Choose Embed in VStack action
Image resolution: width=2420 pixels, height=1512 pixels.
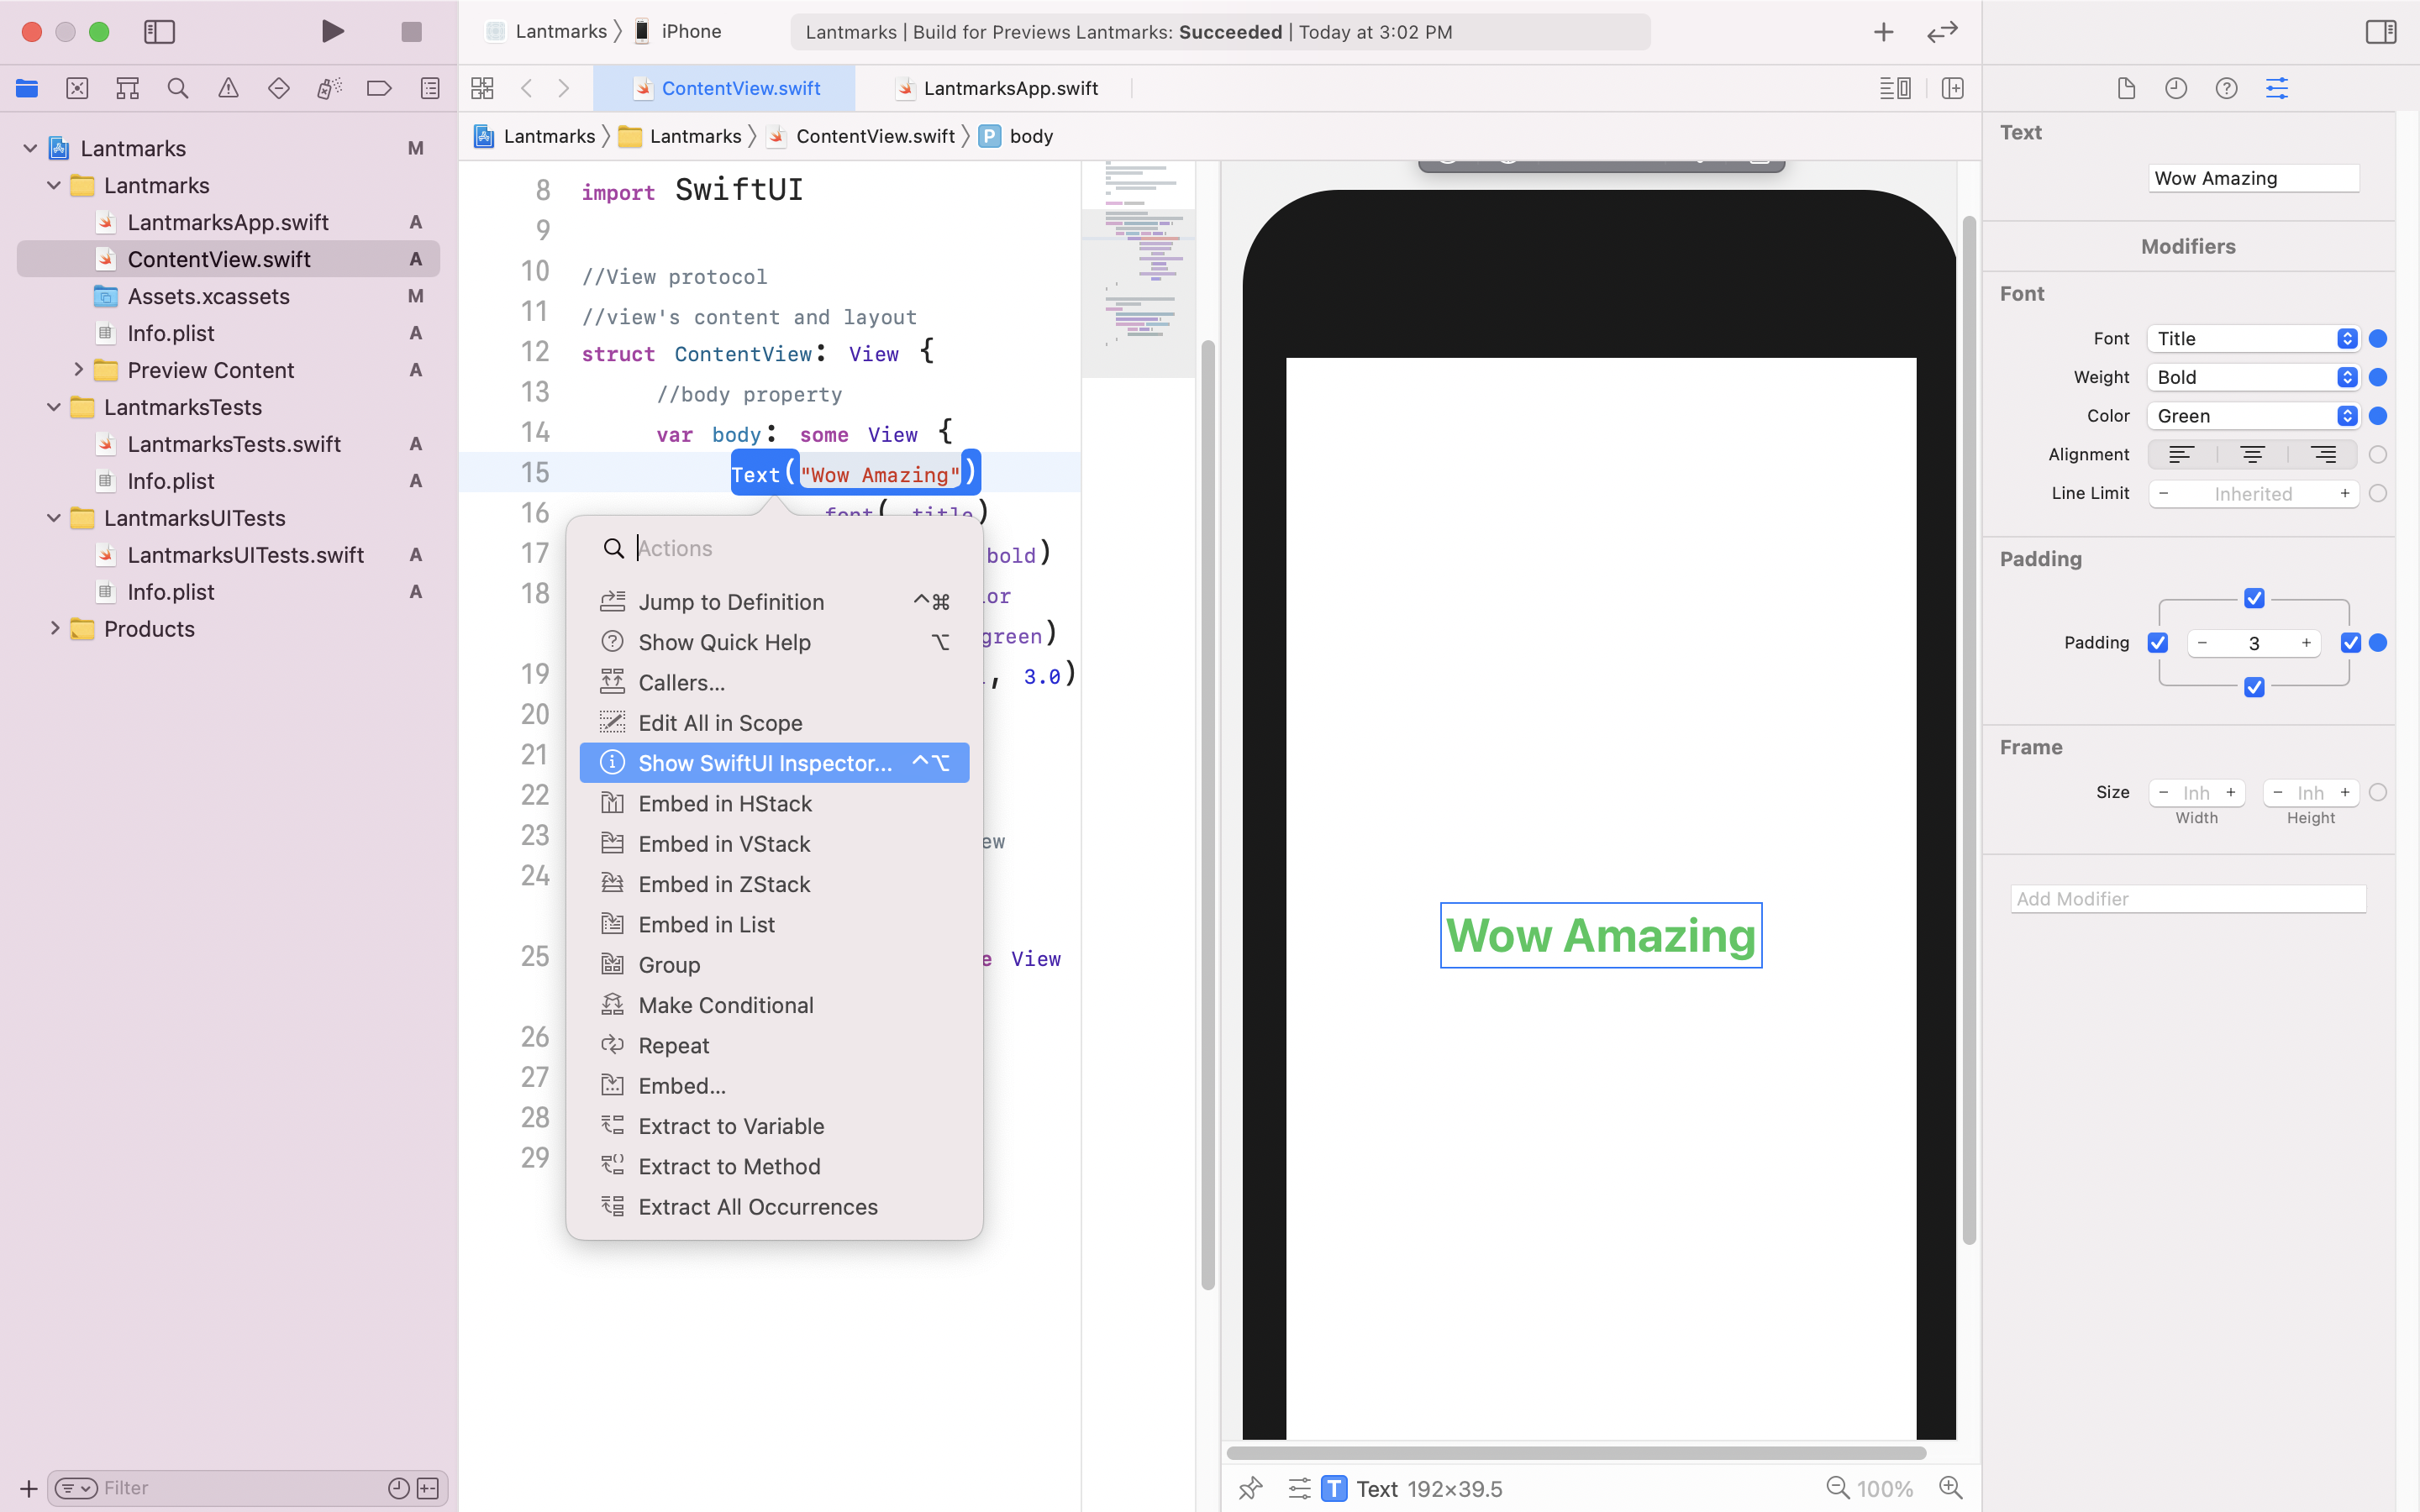pos(724,844)
